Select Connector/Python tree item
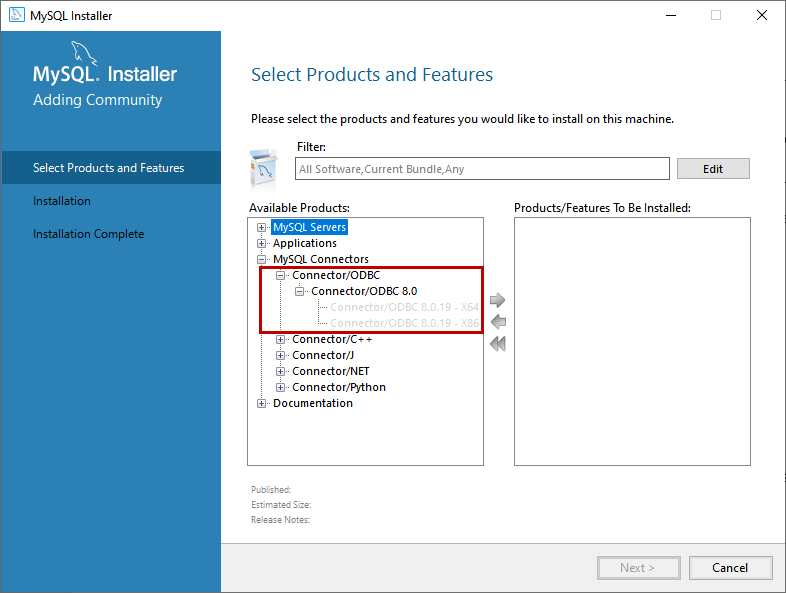Screen dimensions: 786x593 click(x=339, y=387)
